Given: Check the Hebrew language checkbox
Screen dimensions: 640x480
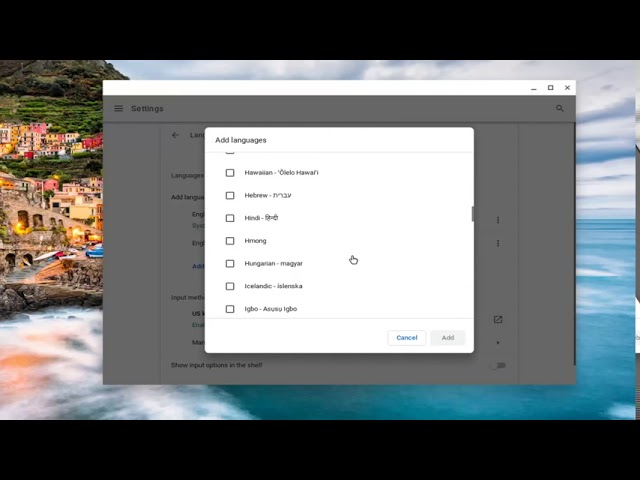Looking at the screenshot, I should tap(230, 196).
